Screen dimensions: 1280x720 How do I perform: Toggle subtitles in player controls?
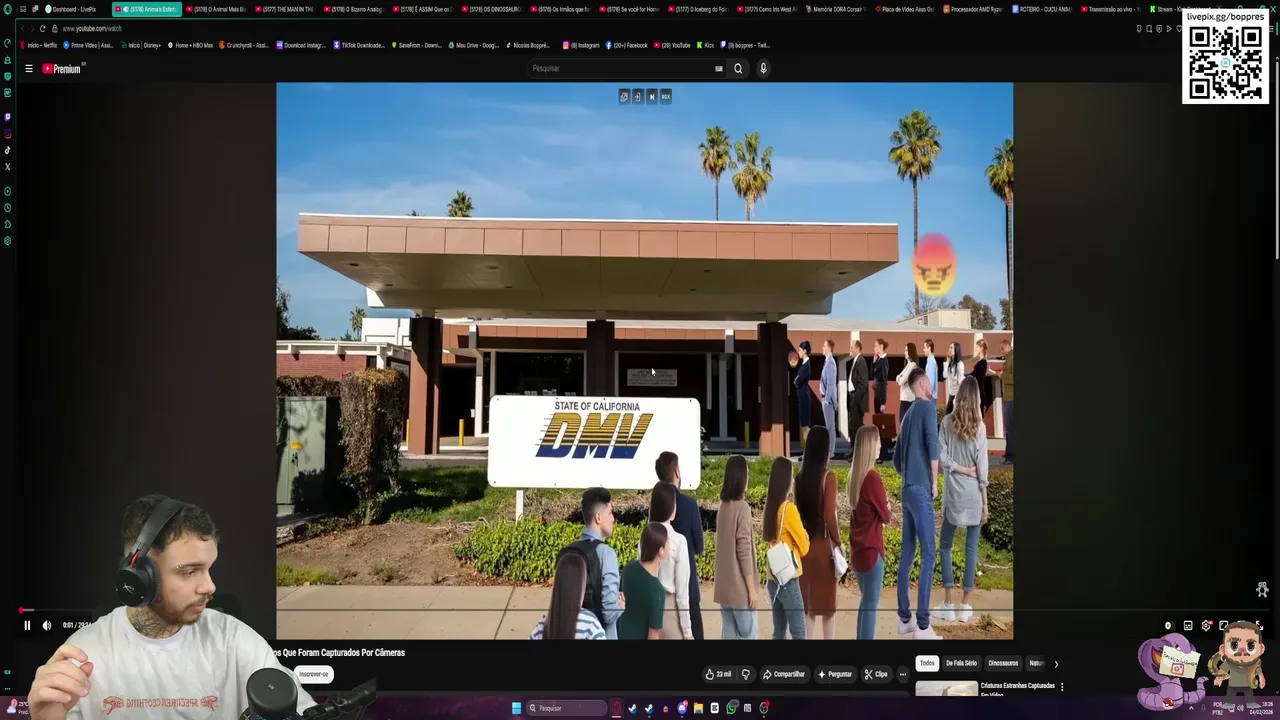point(1188,626)
